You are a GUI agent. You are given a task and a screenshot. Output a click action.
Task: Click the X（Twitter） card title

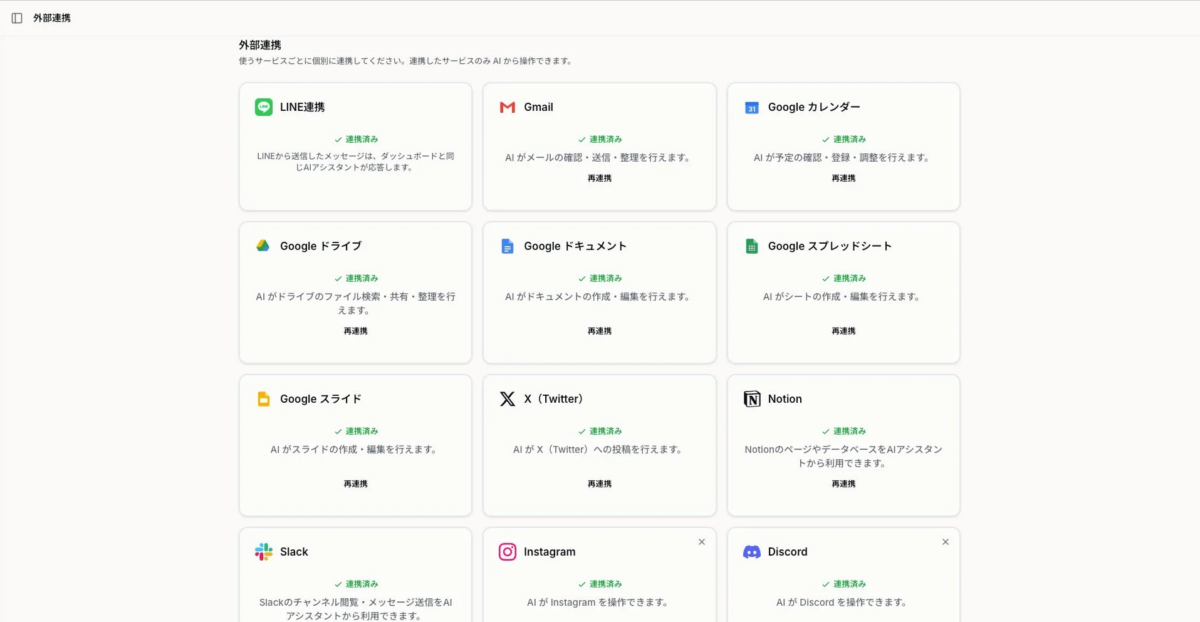coord(554,399)
